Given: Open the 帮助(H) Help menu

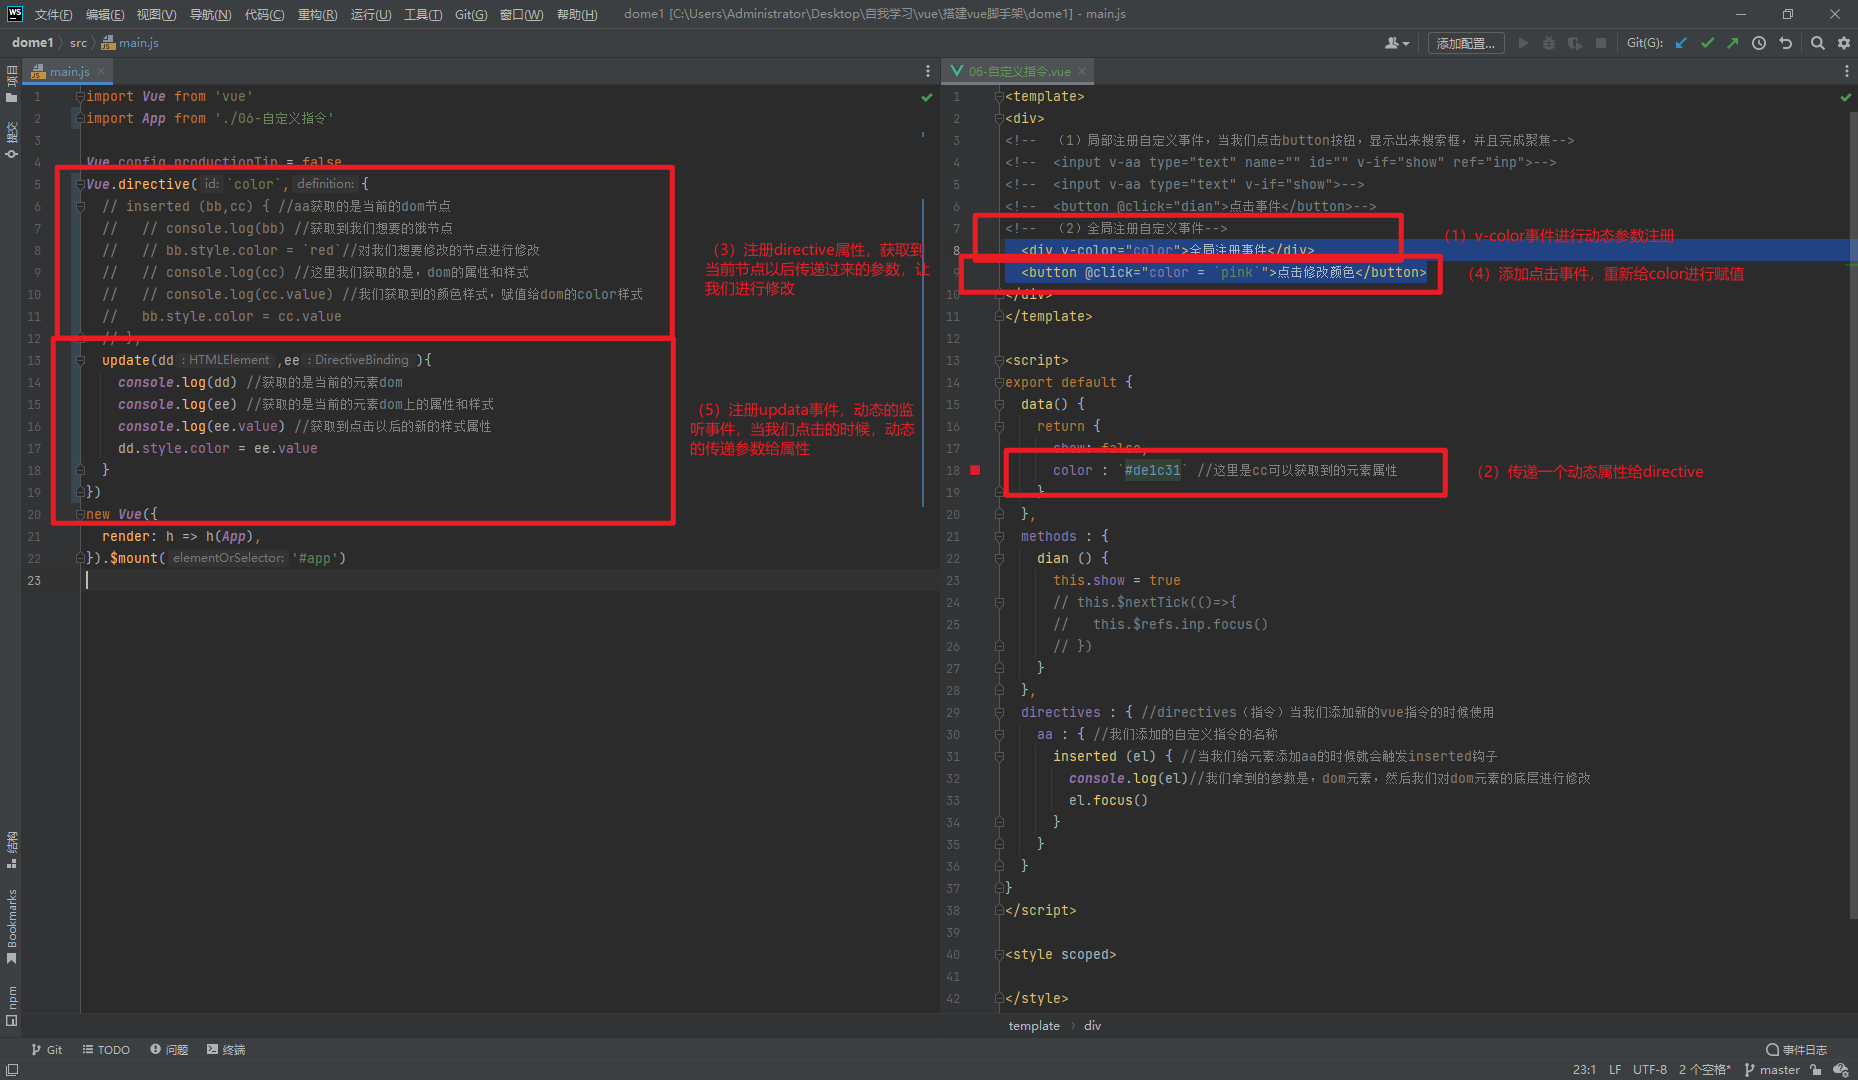Looking at the screenshot, I should click(x=577, y=14).
